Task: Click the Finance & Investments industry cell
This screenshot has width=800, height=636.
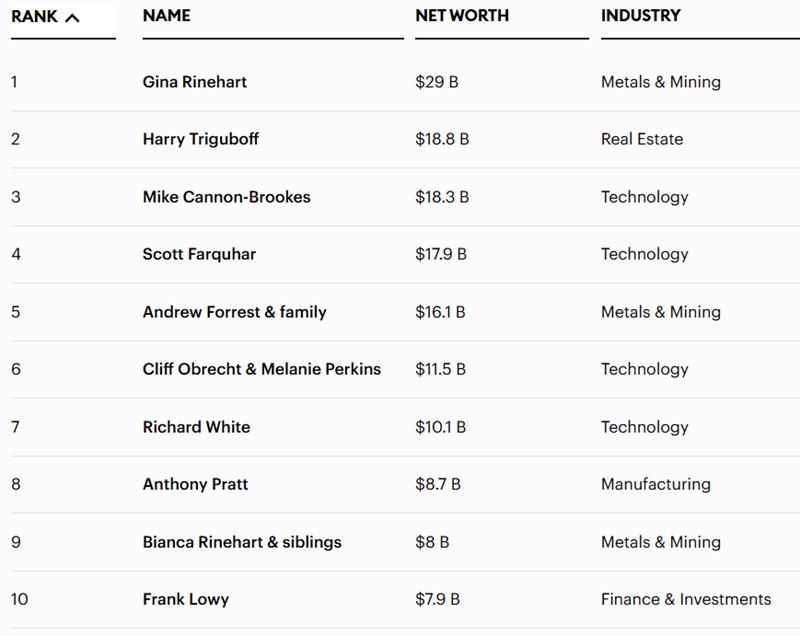Action: tap(686, 599)
